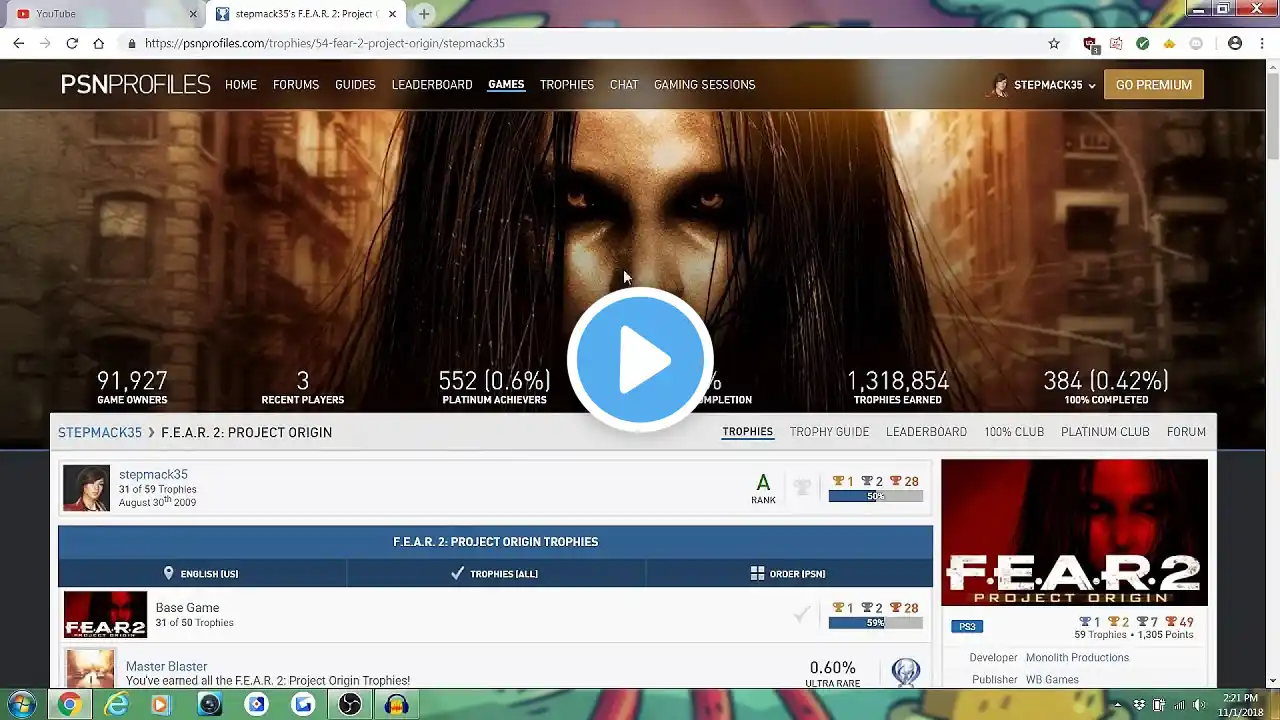Open the GAMES nav link
The width and height of the screenshot is (1280, 720).
(x=506, y=85)
